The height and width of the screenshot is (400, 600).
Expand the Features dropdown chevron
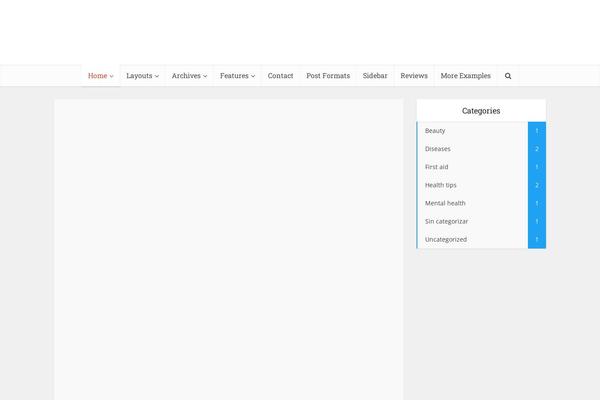click(x=253, y=76)
